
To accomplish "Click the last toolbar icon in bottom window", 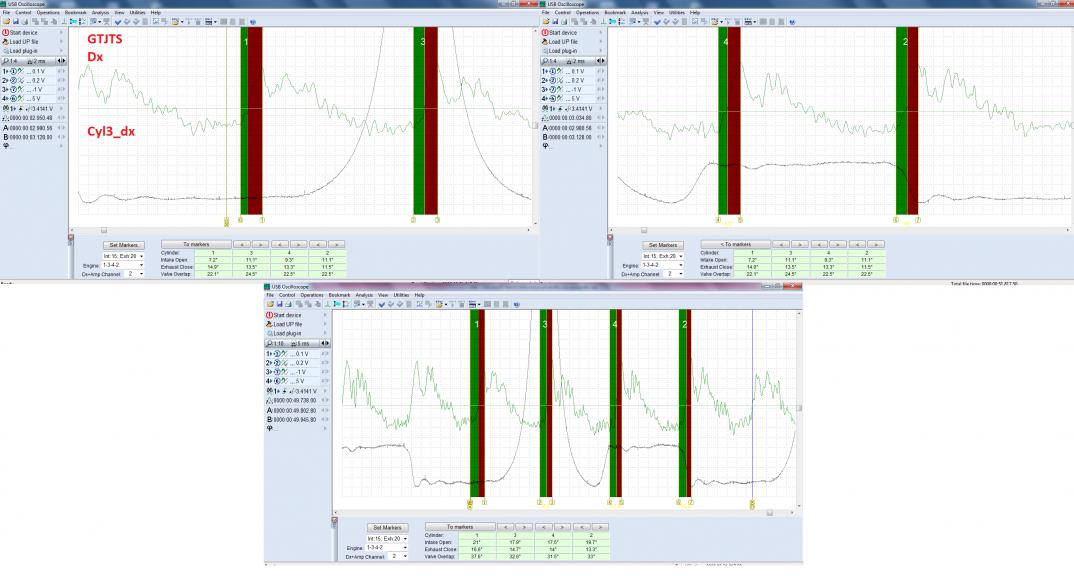I will (516, 304).
